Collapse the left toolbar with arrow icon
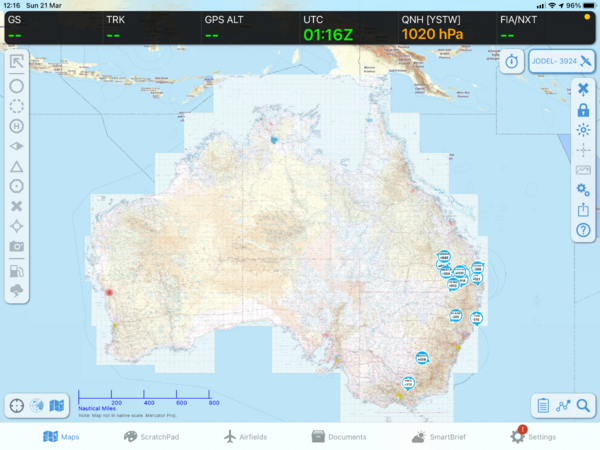The image size is (600, 450). (x=17, y=63)
